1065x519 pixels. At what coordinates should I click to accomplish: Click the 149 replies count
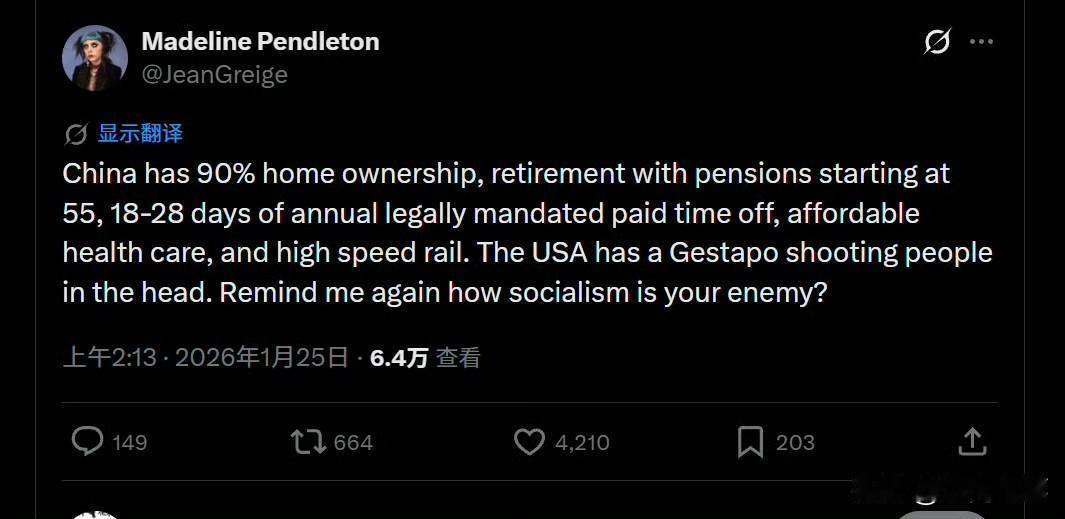pos(130,442)
